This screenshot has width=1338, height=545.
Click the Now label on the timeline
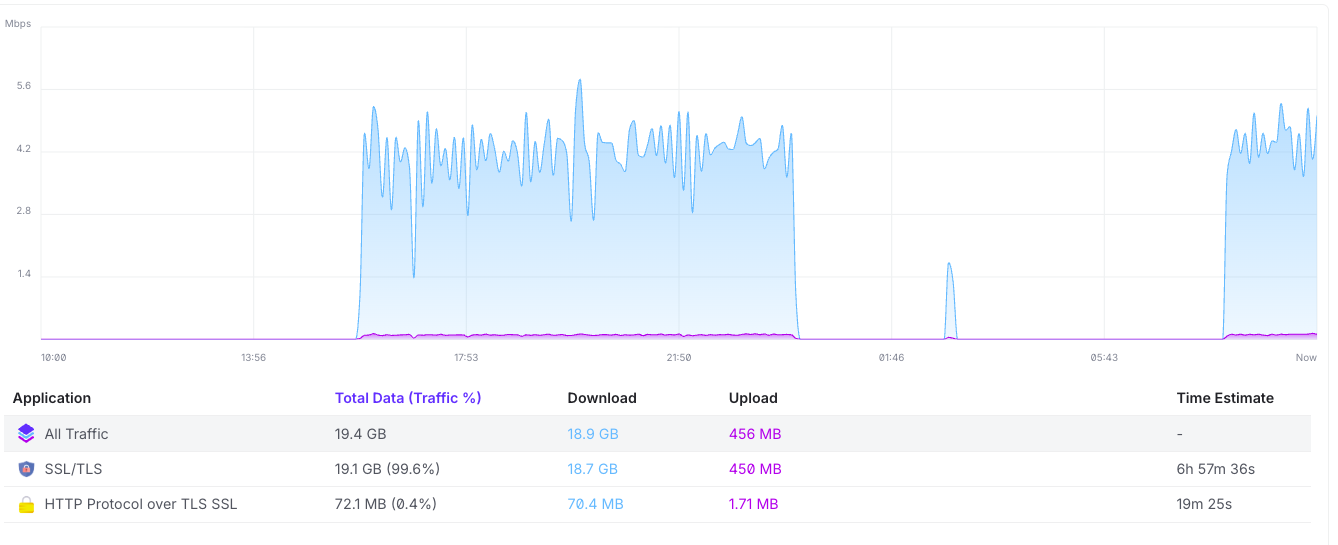click(x=1306, y=358)
